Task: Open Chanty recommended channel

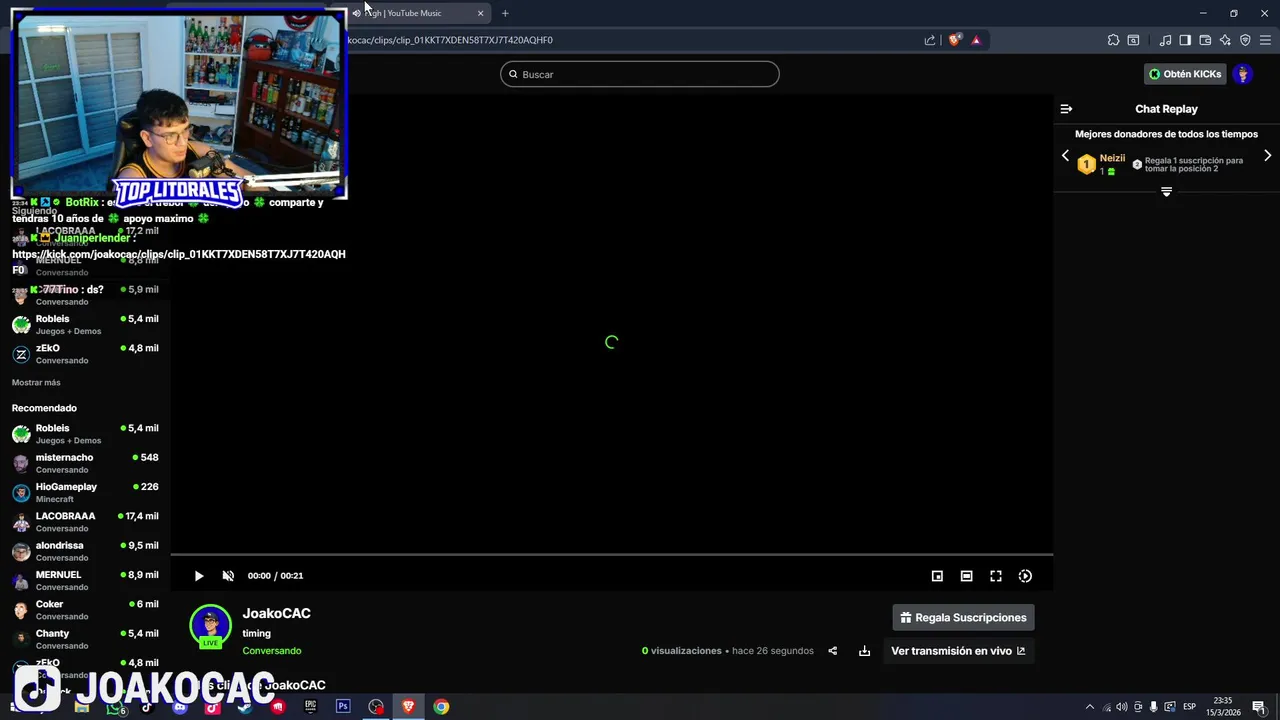Action: click(85, 639)
